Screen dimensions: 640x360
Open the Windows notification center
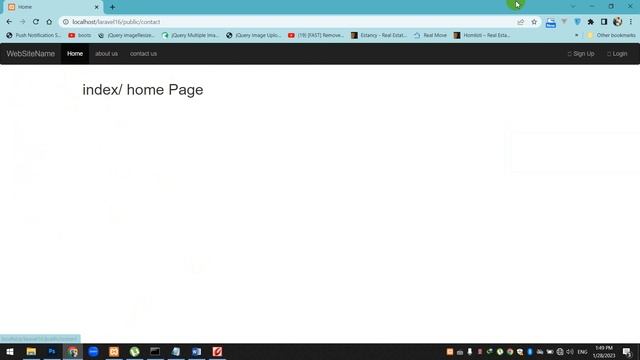click(627, 352)
